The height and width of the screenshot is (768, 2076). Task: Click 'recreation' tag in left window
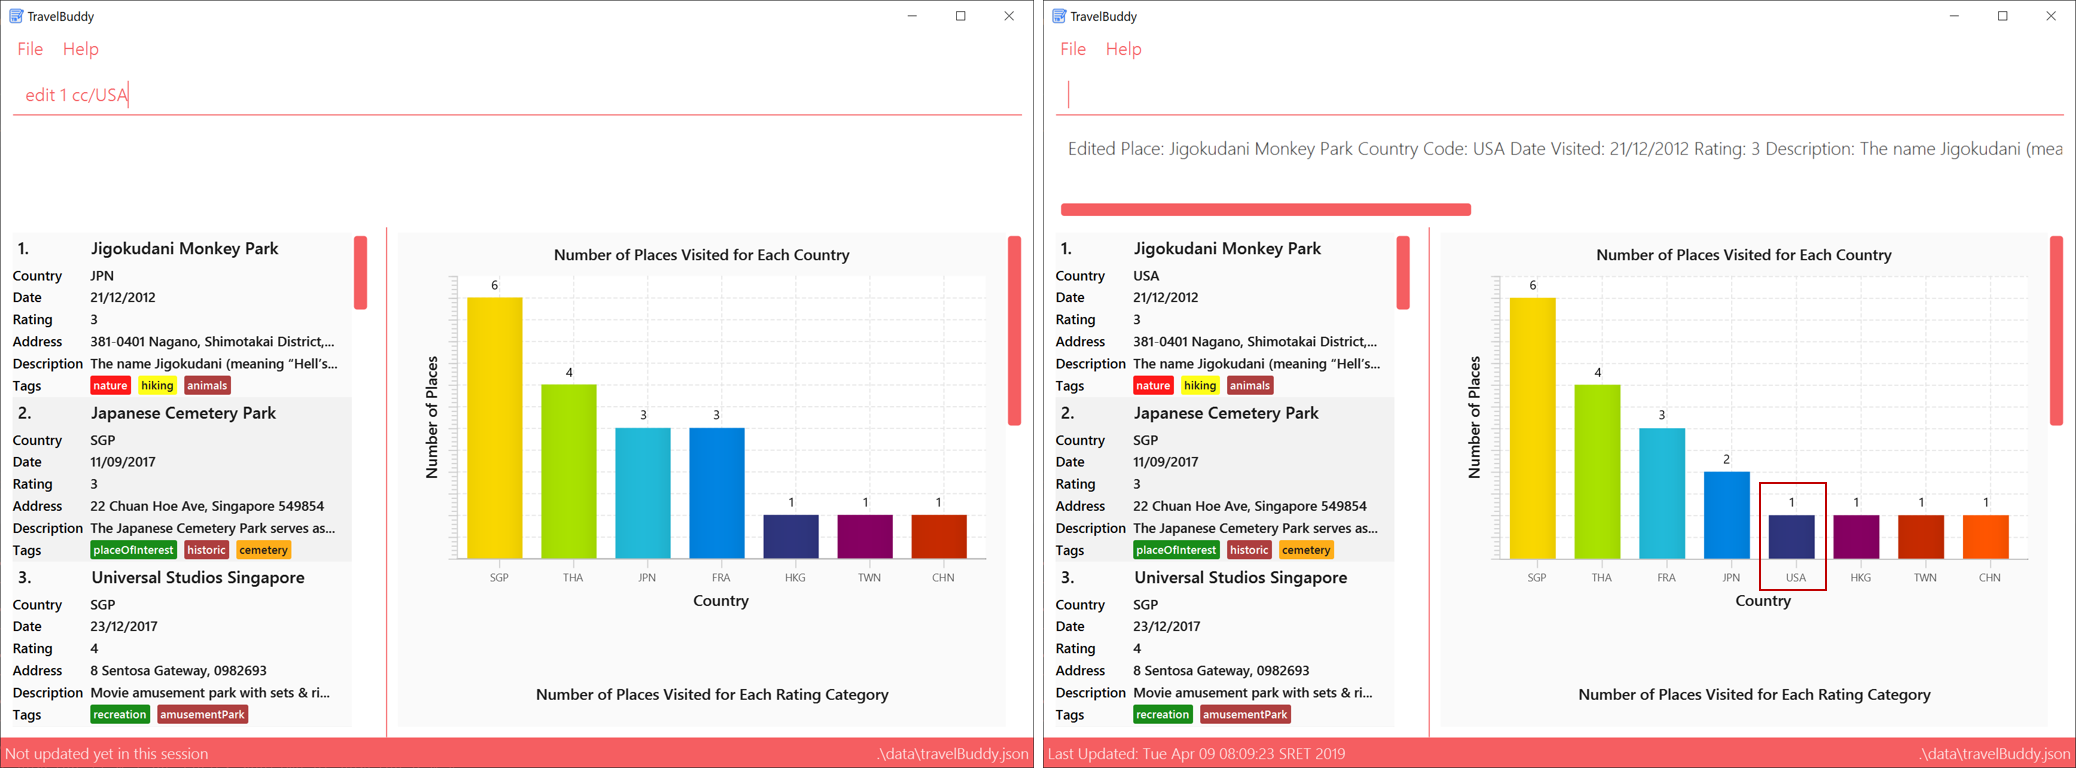pyautogui.click(x=120, y=715)
